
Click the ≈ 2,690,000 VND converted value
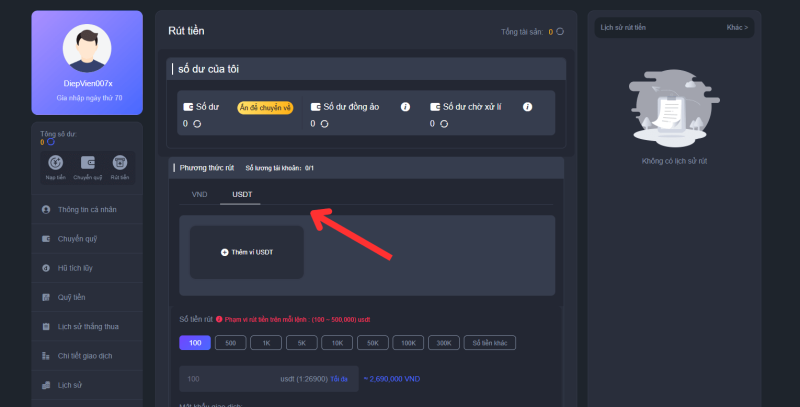[x=392, y=379]
